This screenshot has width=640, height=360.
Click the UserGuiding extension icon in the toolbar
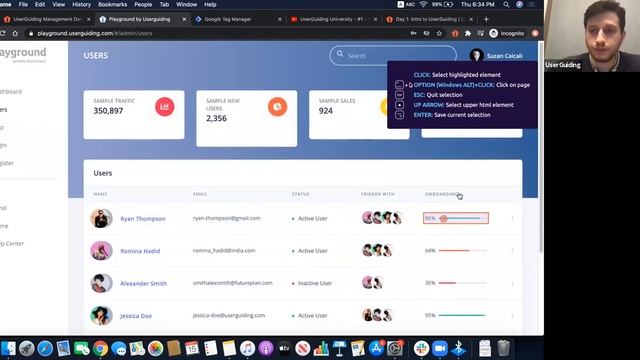pos(455,33)
